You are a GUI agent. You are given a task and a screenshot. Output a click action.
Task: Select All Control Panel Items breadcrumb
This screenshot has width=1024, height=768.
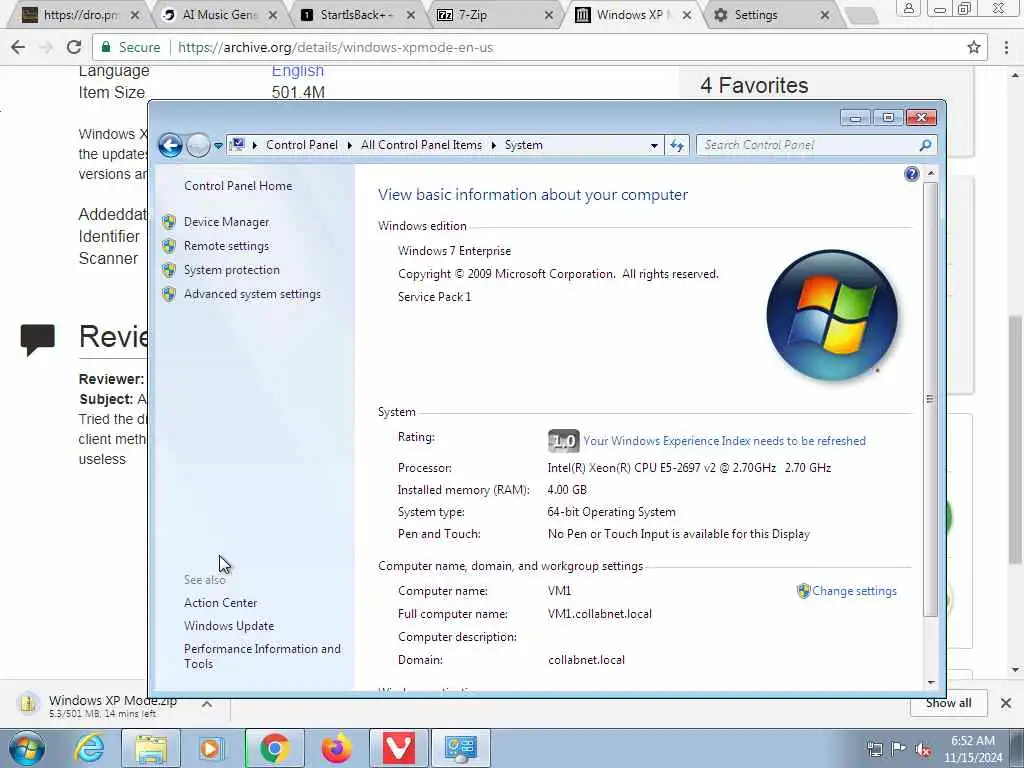(421, 145)
